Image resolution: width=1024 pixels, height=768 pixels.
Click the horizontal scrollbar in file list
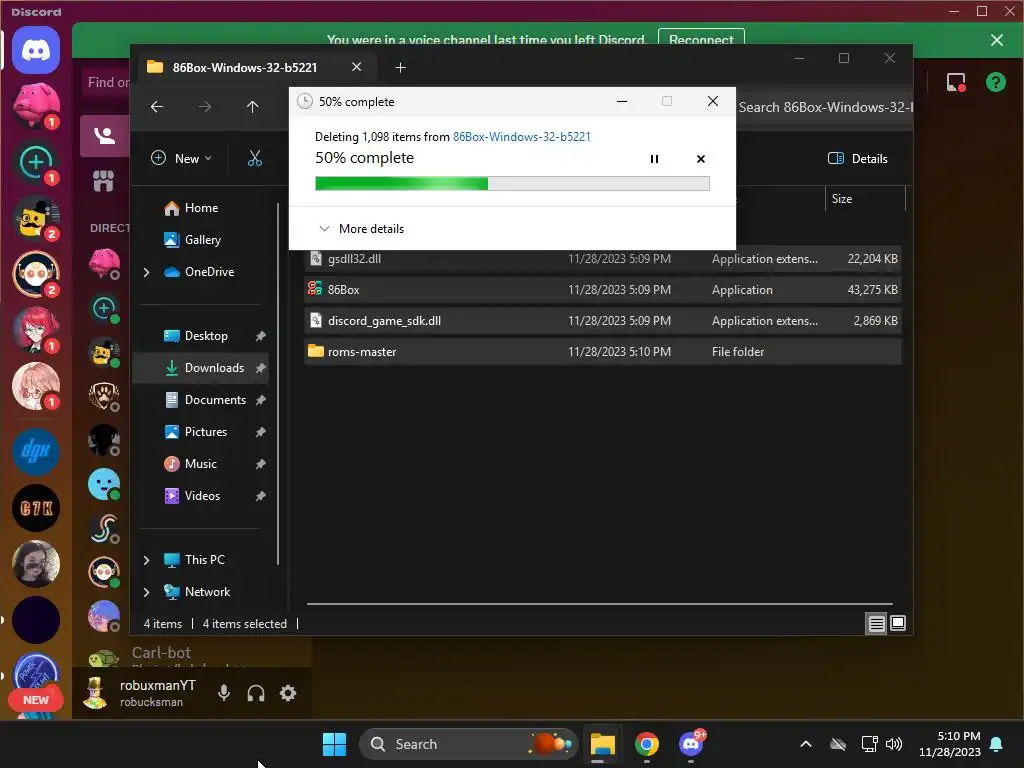pos(600,604)
